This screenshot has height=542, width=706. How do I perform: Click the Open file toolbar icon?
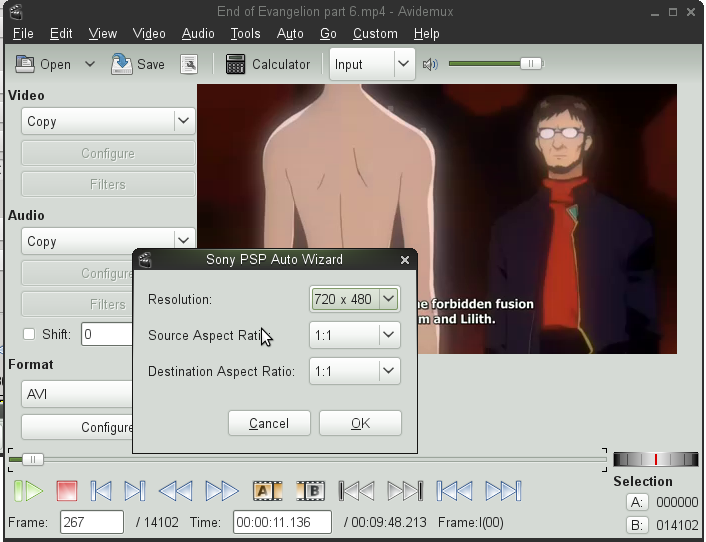pyautogui.click(x=25, y=64)
